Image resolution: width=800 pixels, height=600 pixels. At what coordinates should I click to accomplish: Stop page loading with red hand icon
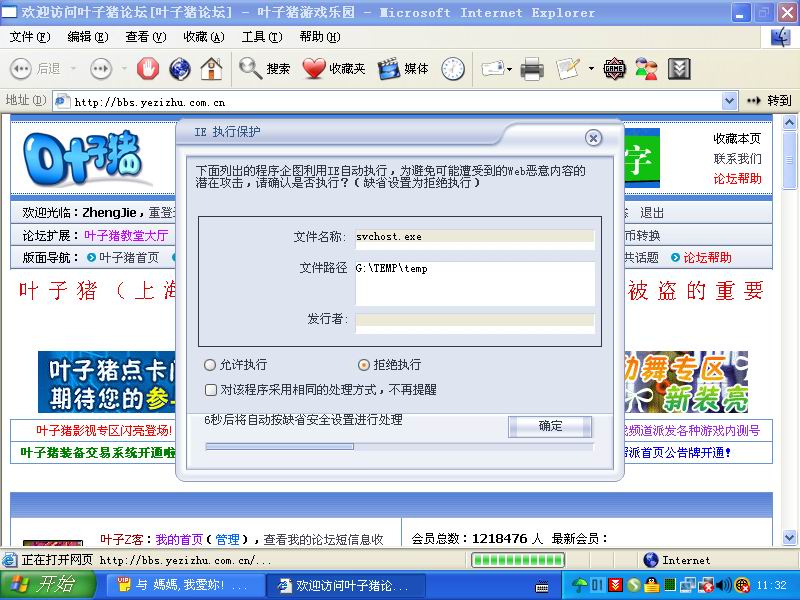point(148,68)
